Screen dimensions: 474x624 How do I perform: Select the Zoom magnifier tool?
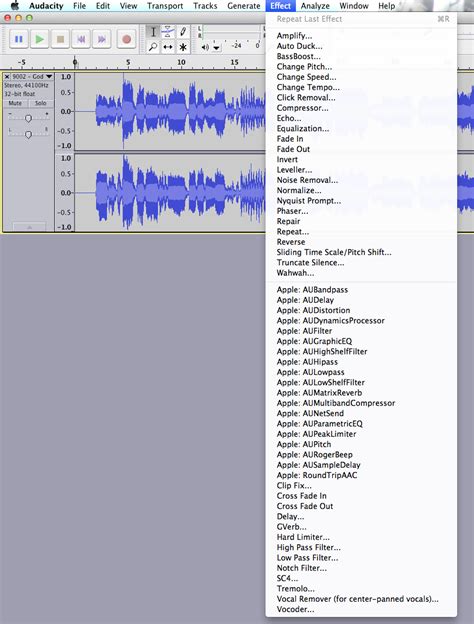click(x=153, y=47)
